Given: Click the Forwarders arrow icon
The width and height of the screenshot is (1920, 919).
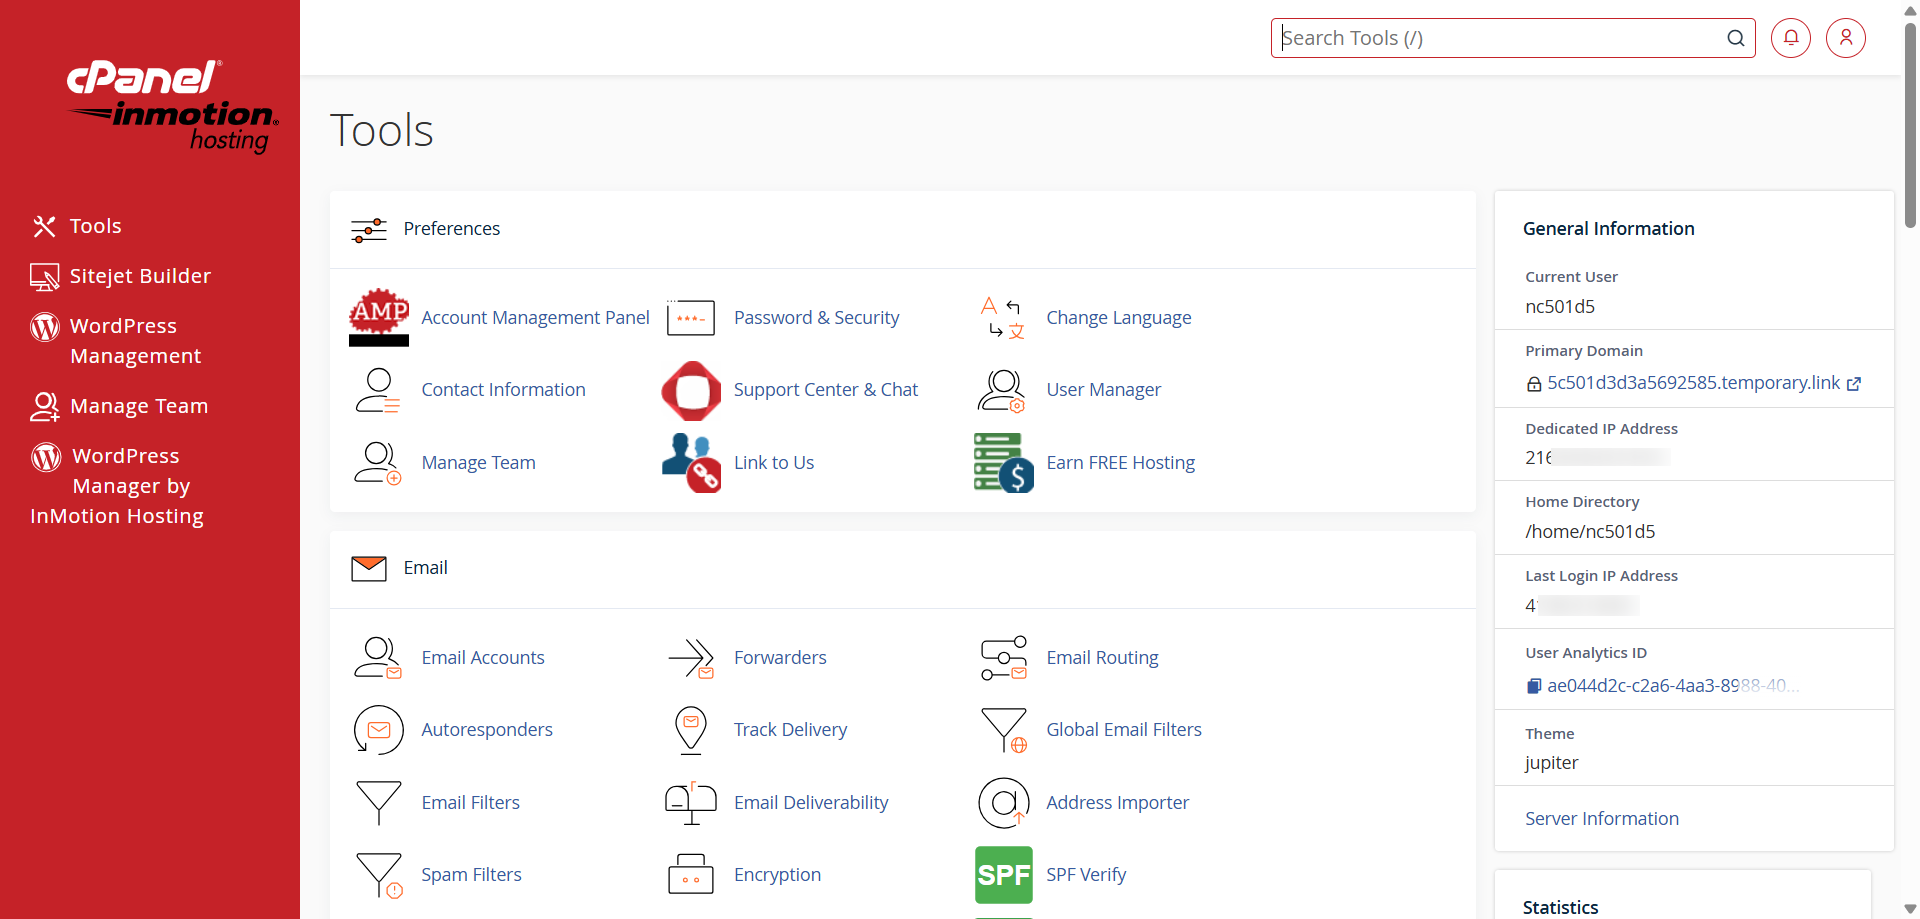Looking at the screenshot, I should pyautogui.click(x=691, y=658).
